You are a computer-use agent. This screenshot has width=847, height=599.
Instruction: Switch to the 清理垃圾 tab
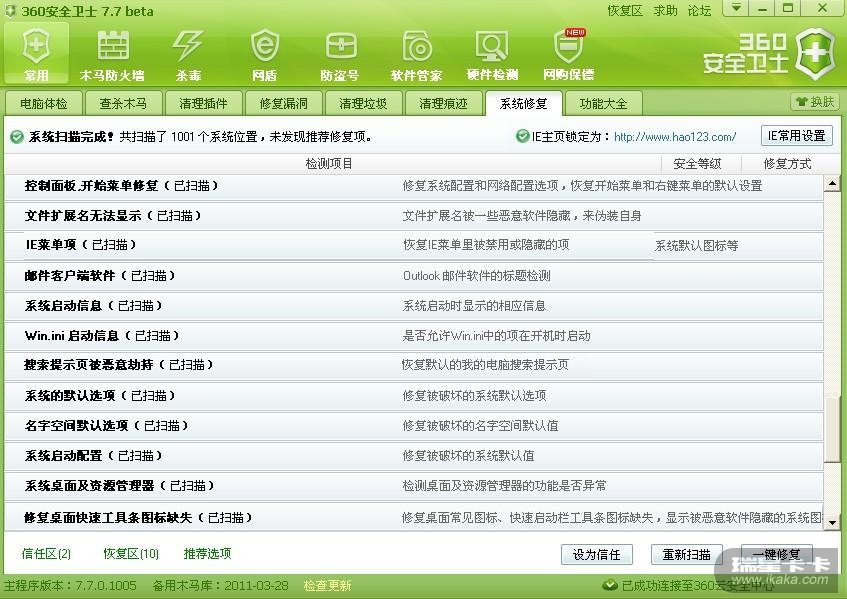pyautogui.click(x=363, y=103)
